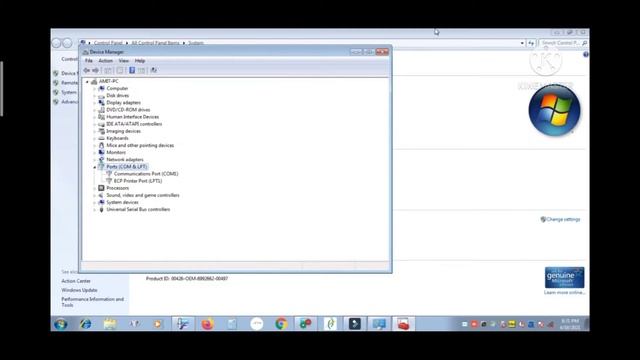Open Google Chrome from the taskbar
640x360 pixels.
coord(281,324)
